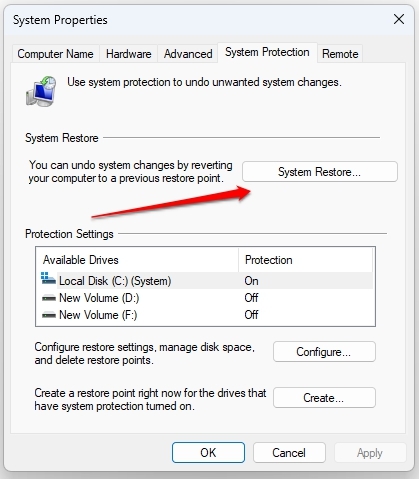Go to the Advanced tab

[188, 54]
